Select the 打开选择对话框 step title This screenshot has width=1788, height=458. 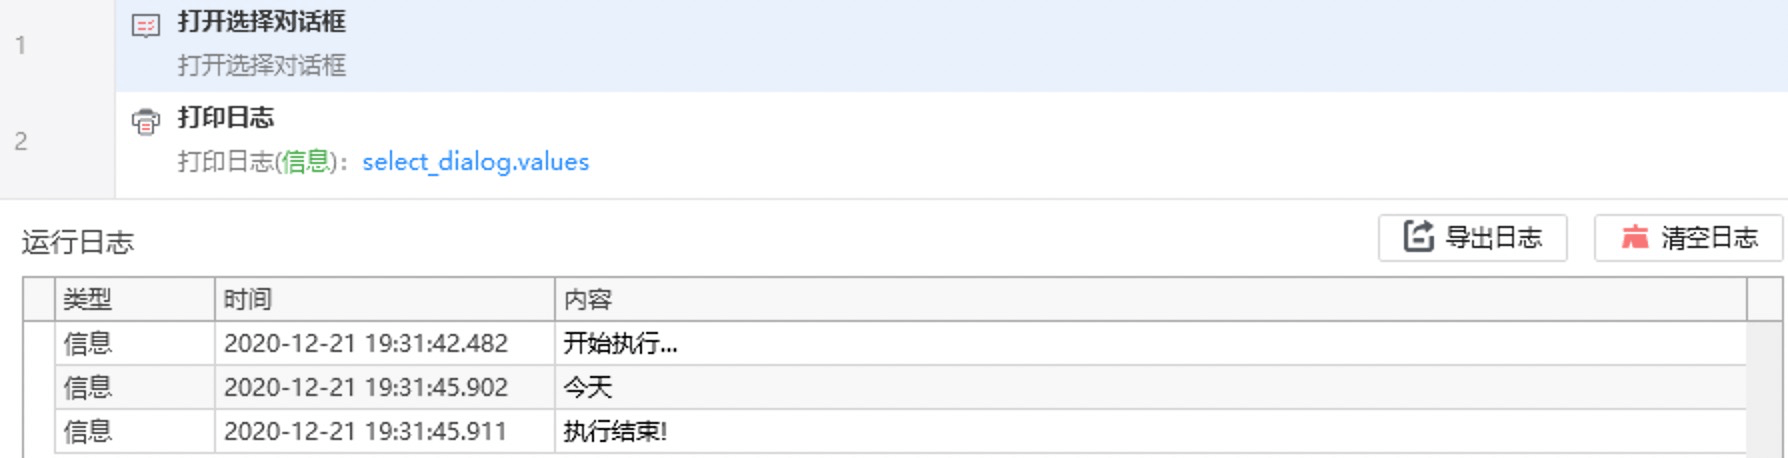(x=261, y=22)
